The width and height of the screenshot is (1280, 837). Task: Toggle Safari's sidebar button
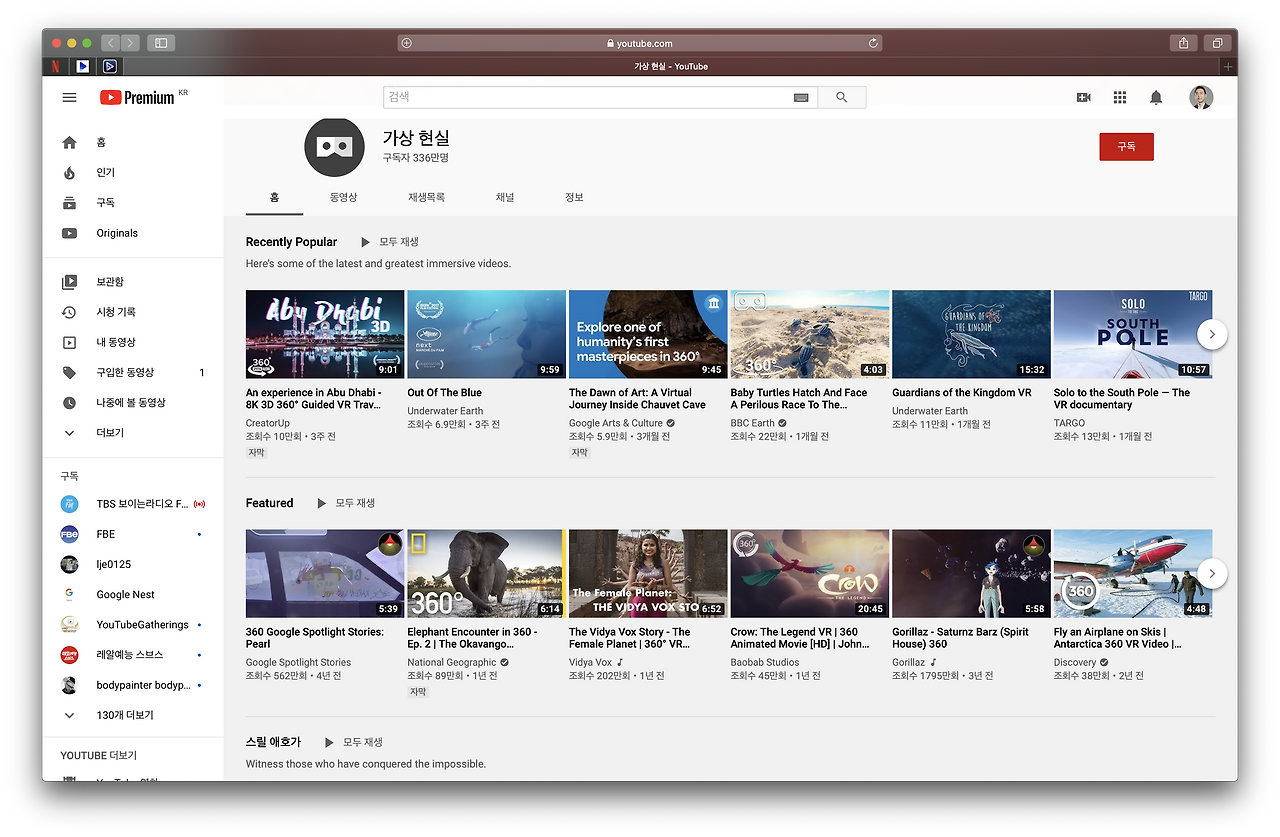pos(160,43)
